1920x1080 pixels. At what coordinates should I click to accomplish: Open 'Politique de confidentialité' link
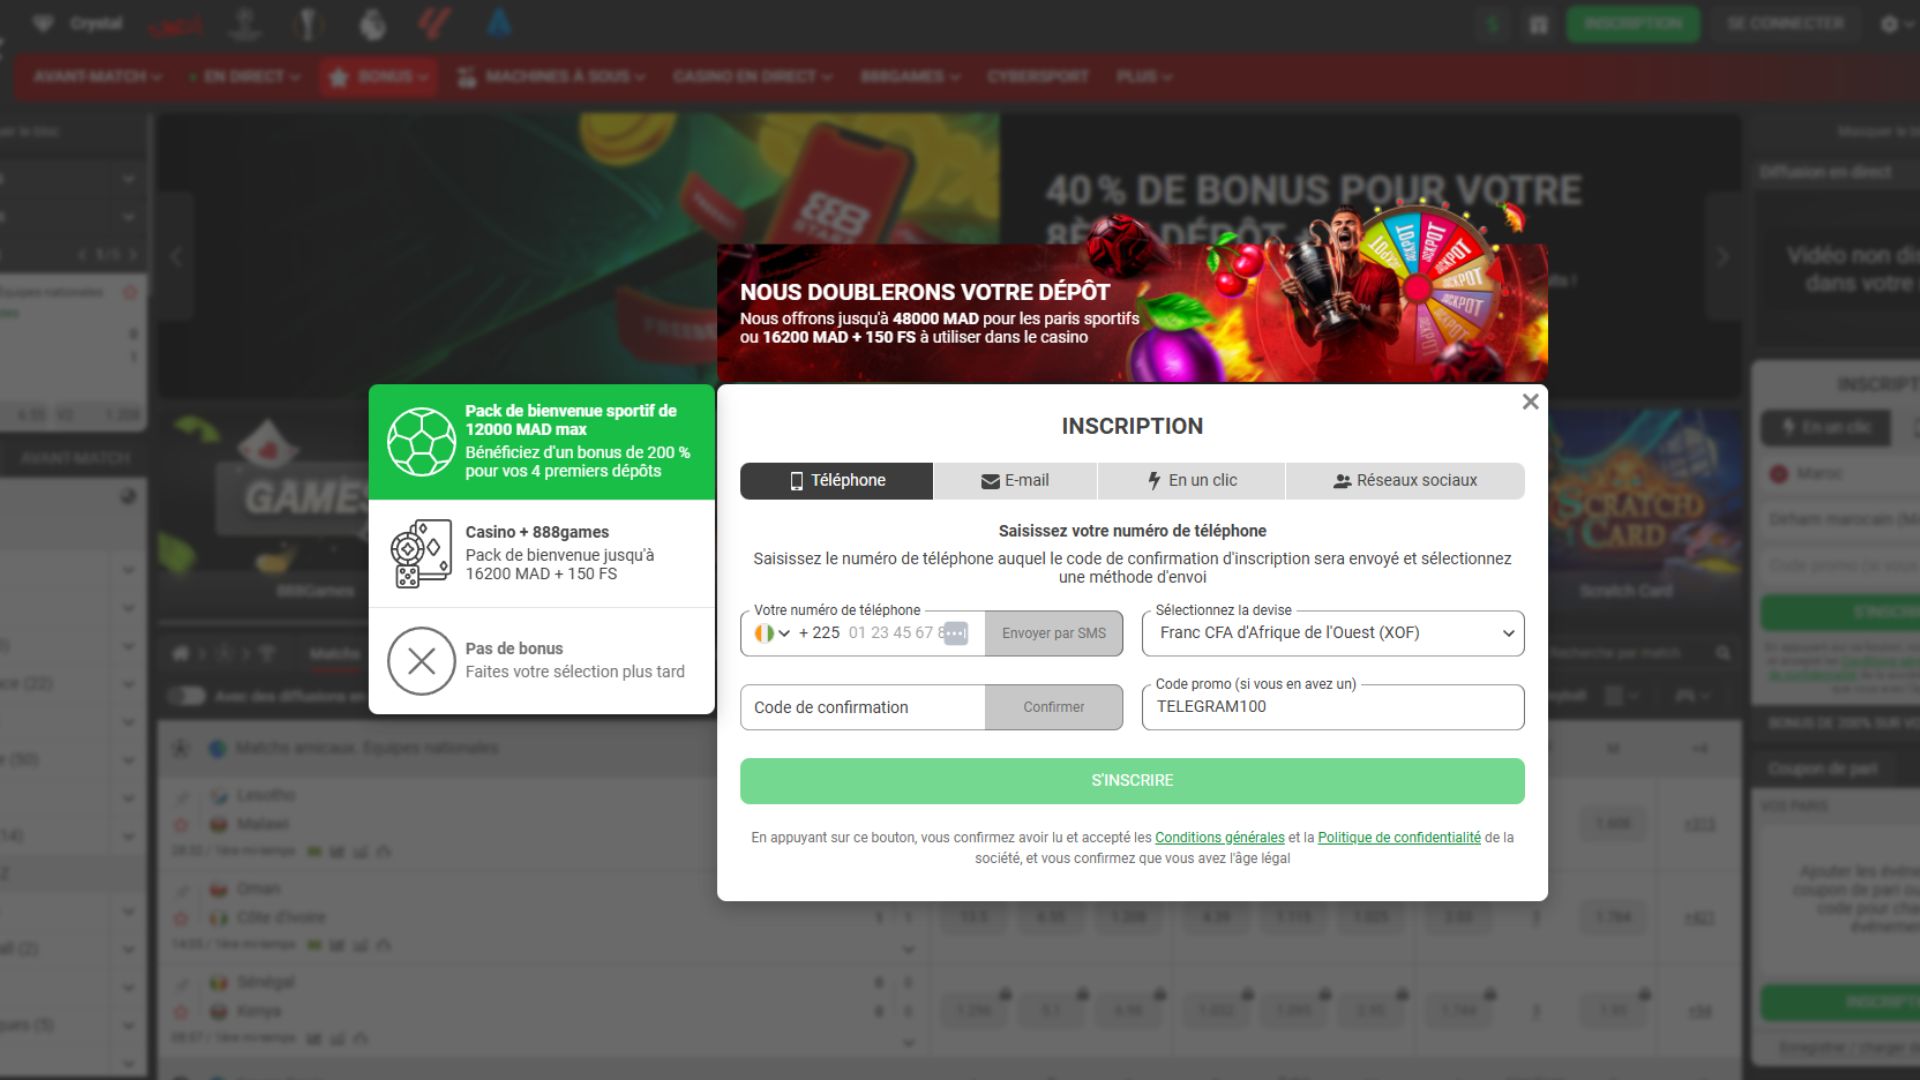click(1398, 838)
